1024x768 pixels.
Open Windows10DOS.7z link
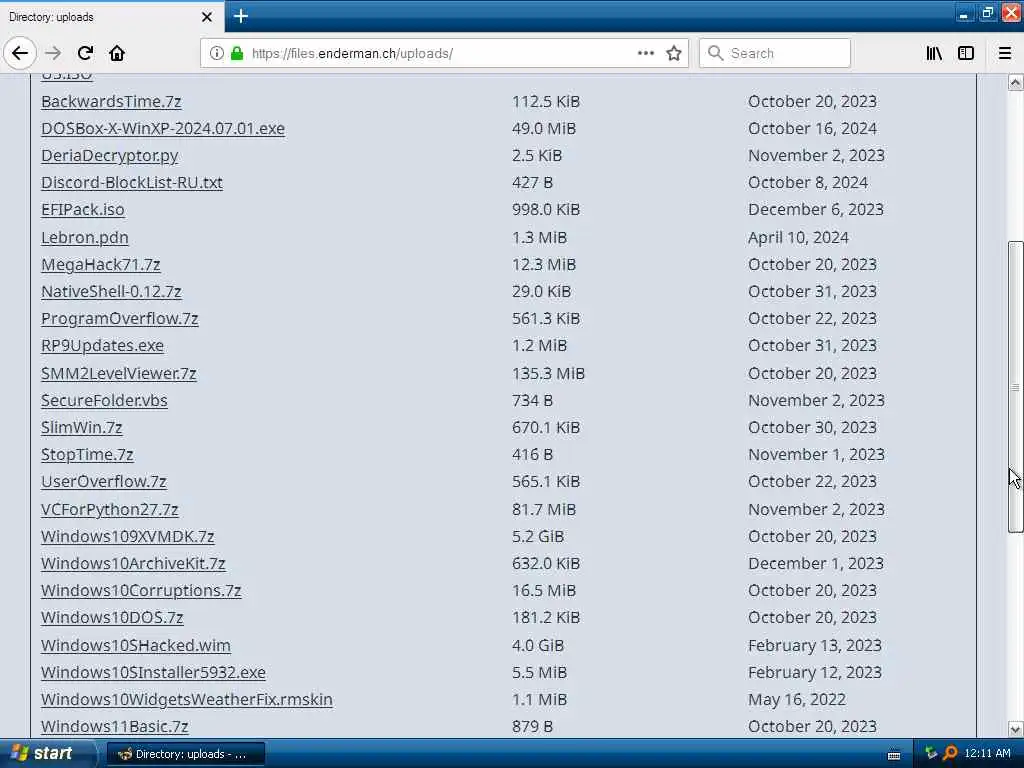[112, 617]
